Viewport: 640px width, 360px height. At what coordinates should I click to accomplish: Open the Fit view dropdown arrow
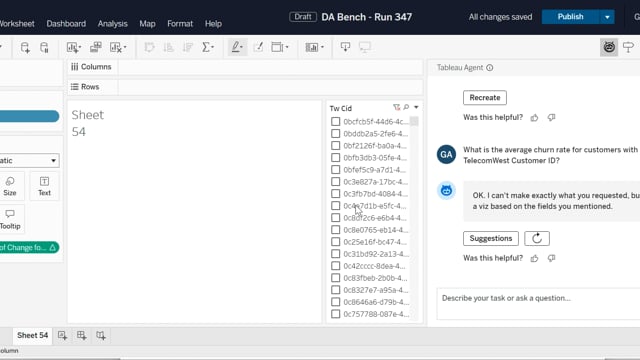[287, 47]
